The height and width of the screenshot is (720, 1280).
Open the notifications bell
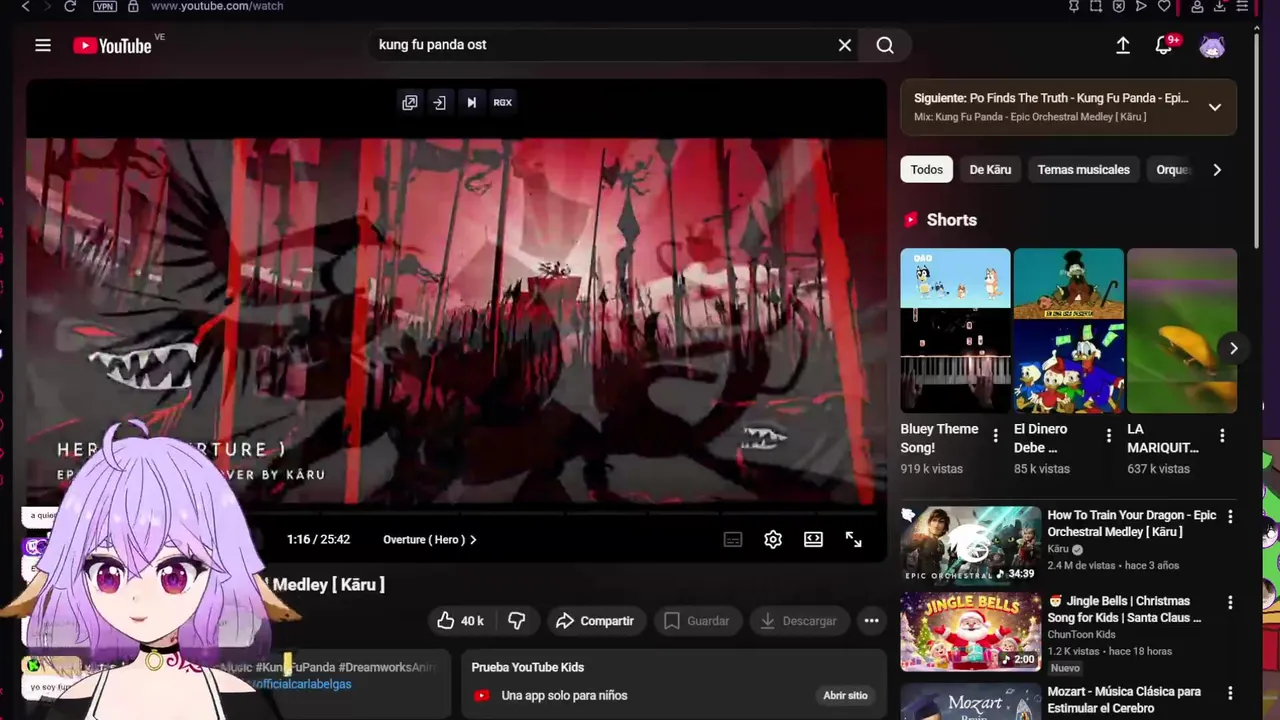point(1164,46)
